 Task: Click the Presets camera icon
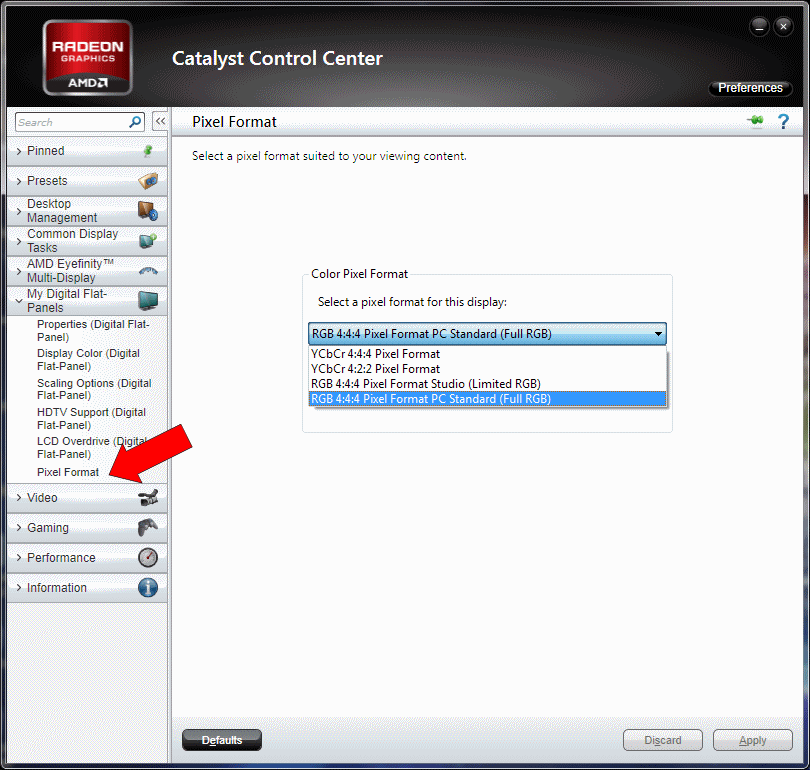[x=148, y=181]
